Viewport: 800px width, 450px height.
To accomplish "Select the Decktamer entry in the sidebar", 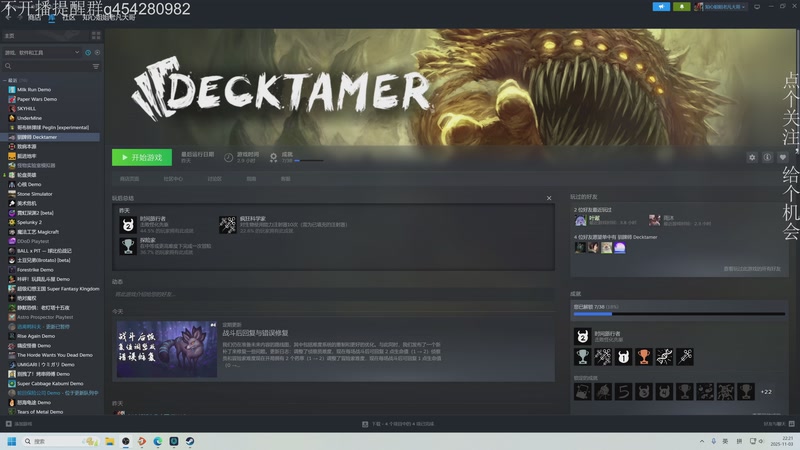I will pyautogui.click(x=51, y=137).
